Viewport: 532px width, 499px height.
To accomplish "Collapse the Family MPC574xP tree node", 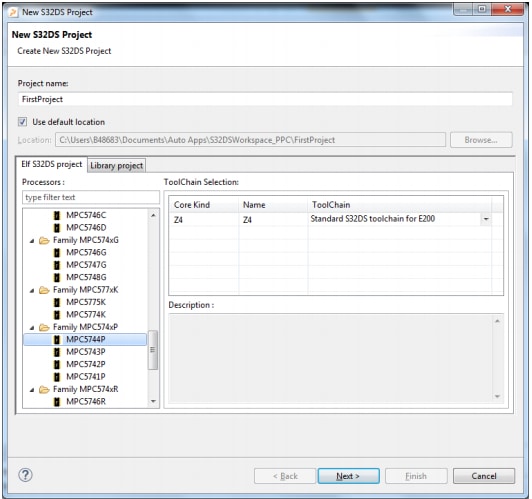I will (x=32, y=328).
